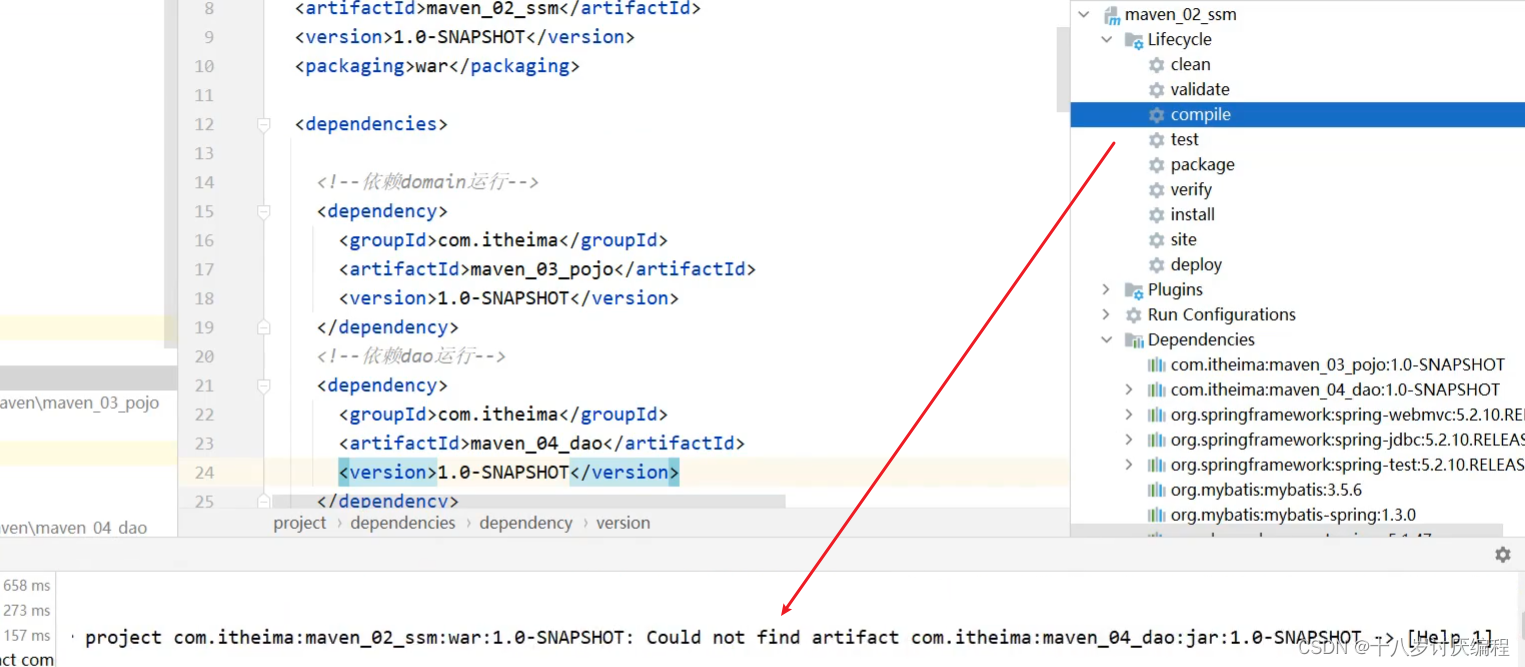This screenshot has width=1525, height=667.
Task: Open the run panel settings gear
Action: click(1502, 554)
